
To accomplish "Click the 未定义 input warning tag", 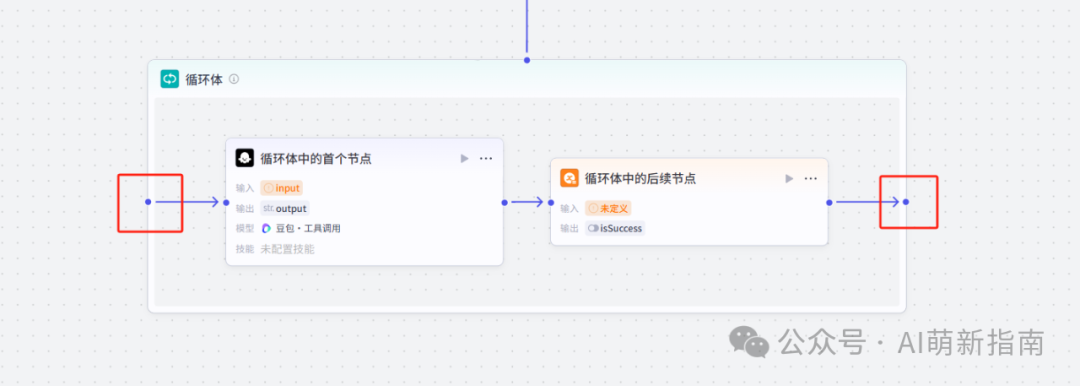I will [x=608, y=208].
